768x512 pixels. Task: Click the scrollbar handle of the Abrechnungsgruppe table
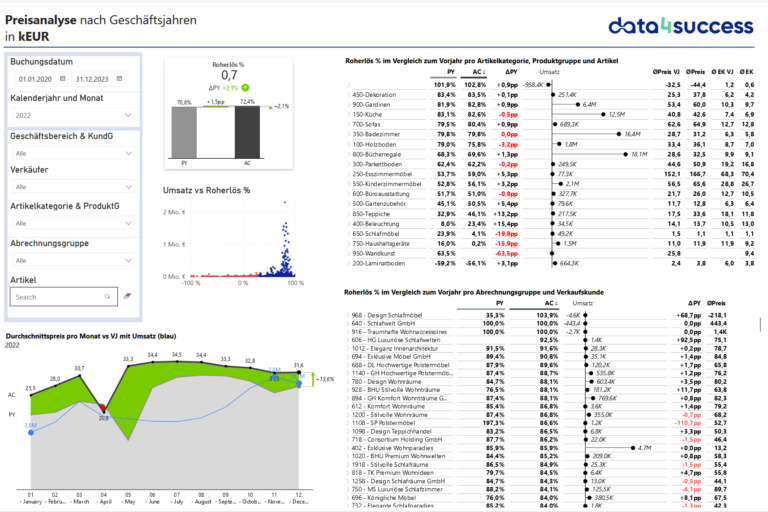tap(761, 324)
